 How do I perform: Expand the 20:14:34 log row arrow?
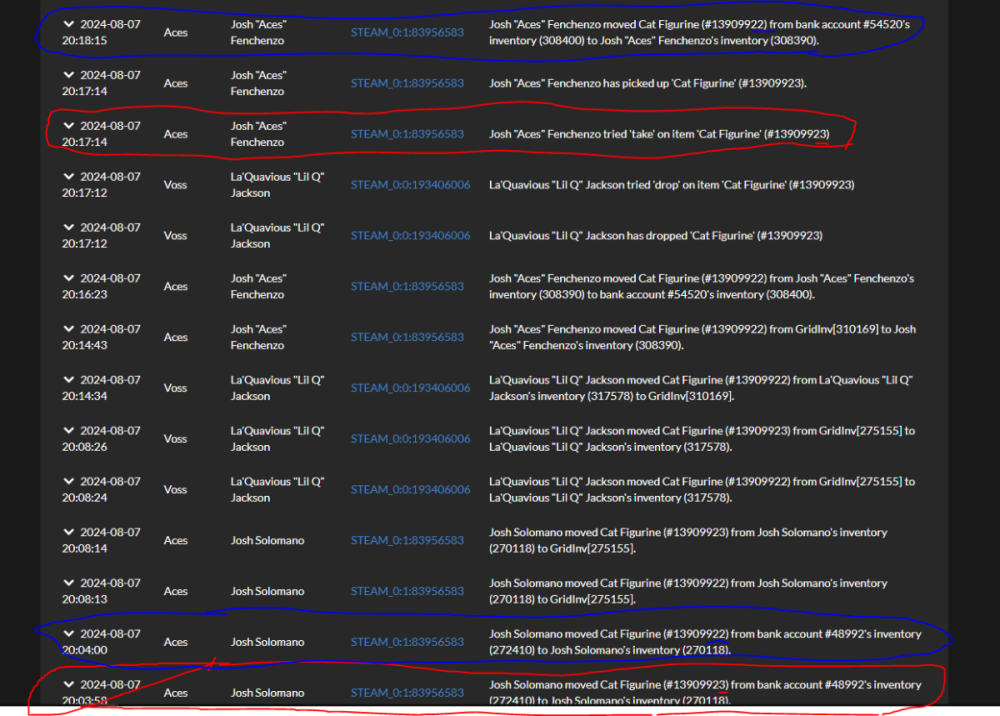point(68,380)
